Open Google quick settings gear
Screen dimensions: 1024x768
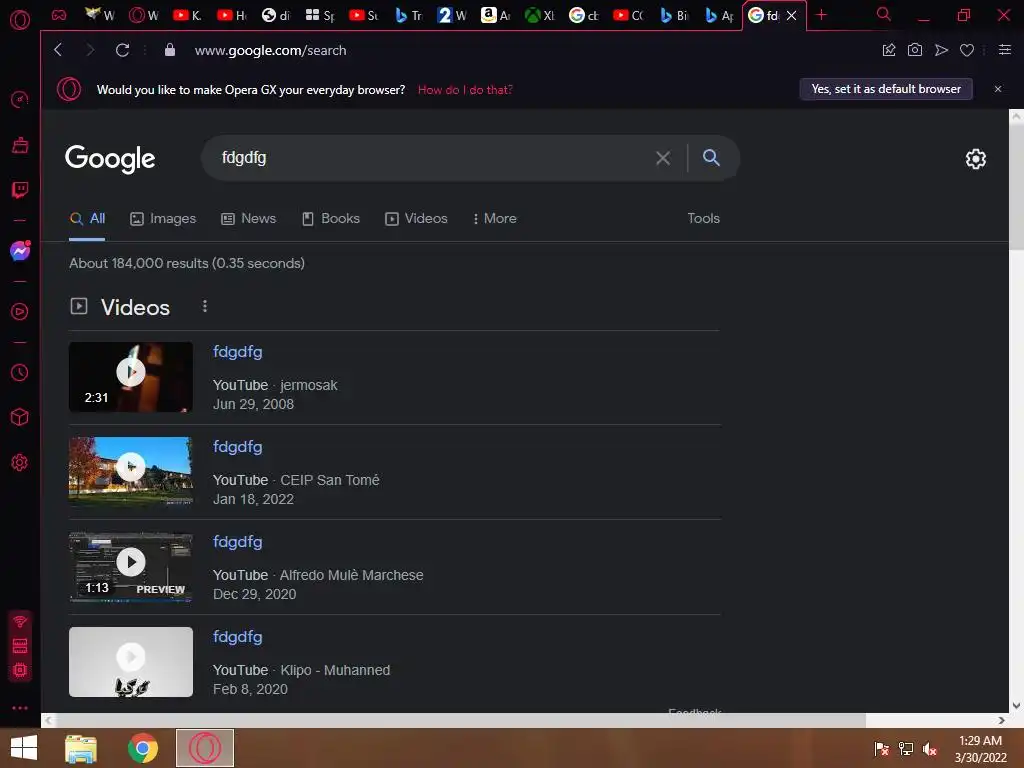(x=976, y=159)
